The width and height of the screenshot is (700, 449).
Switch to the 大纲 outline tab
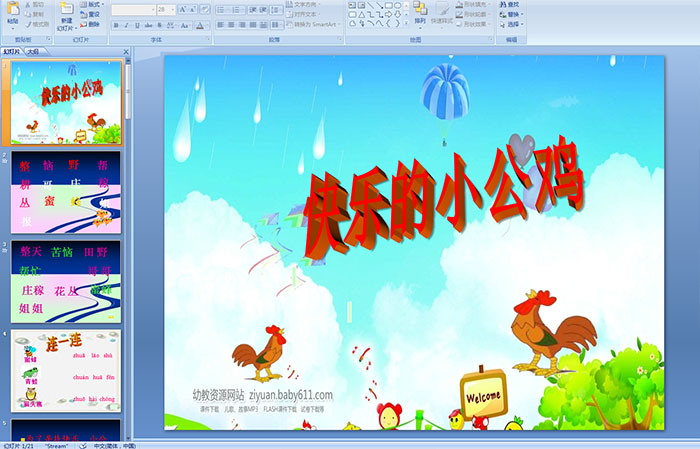pyautogui.click(x=33, y=52)
